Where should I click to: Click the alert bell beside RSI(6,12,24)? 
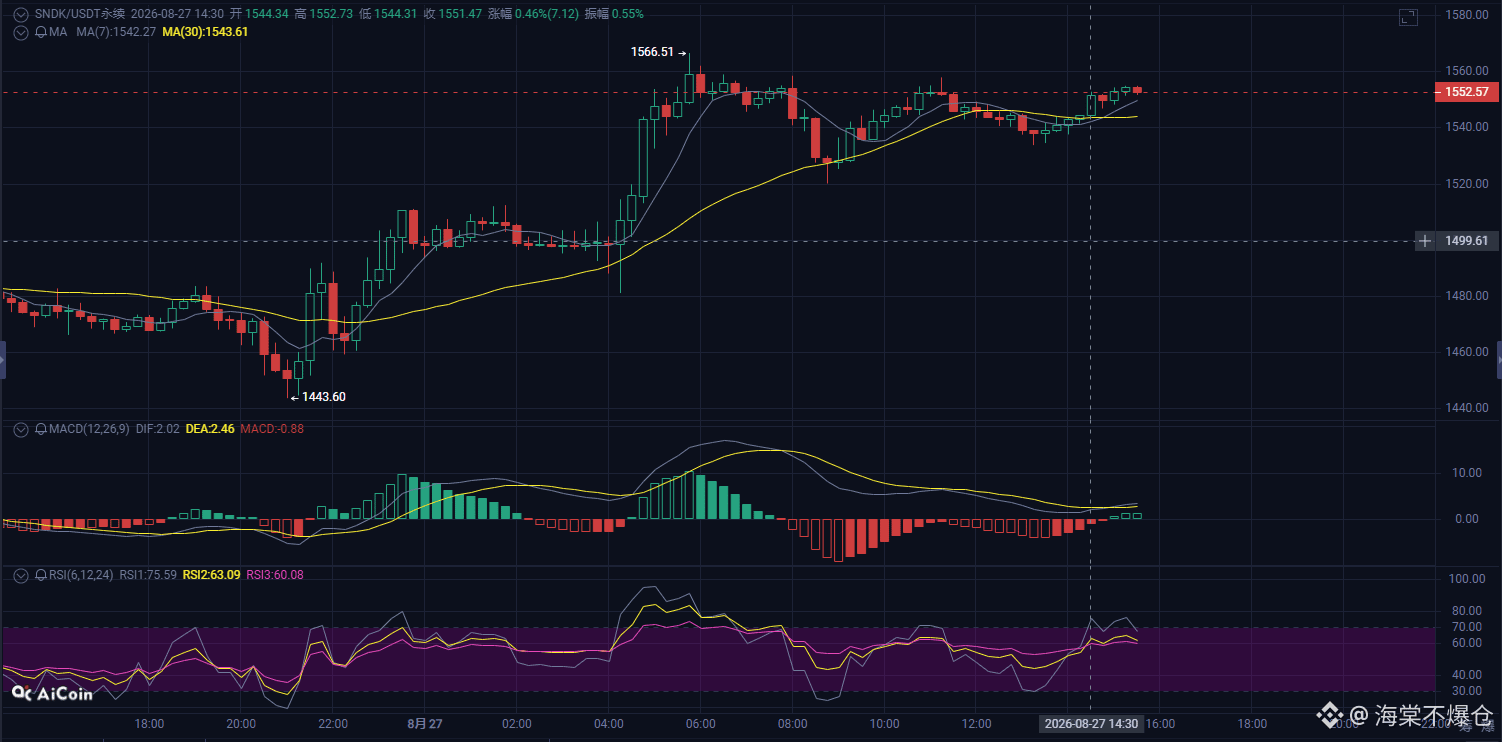[x=41, y=575]
